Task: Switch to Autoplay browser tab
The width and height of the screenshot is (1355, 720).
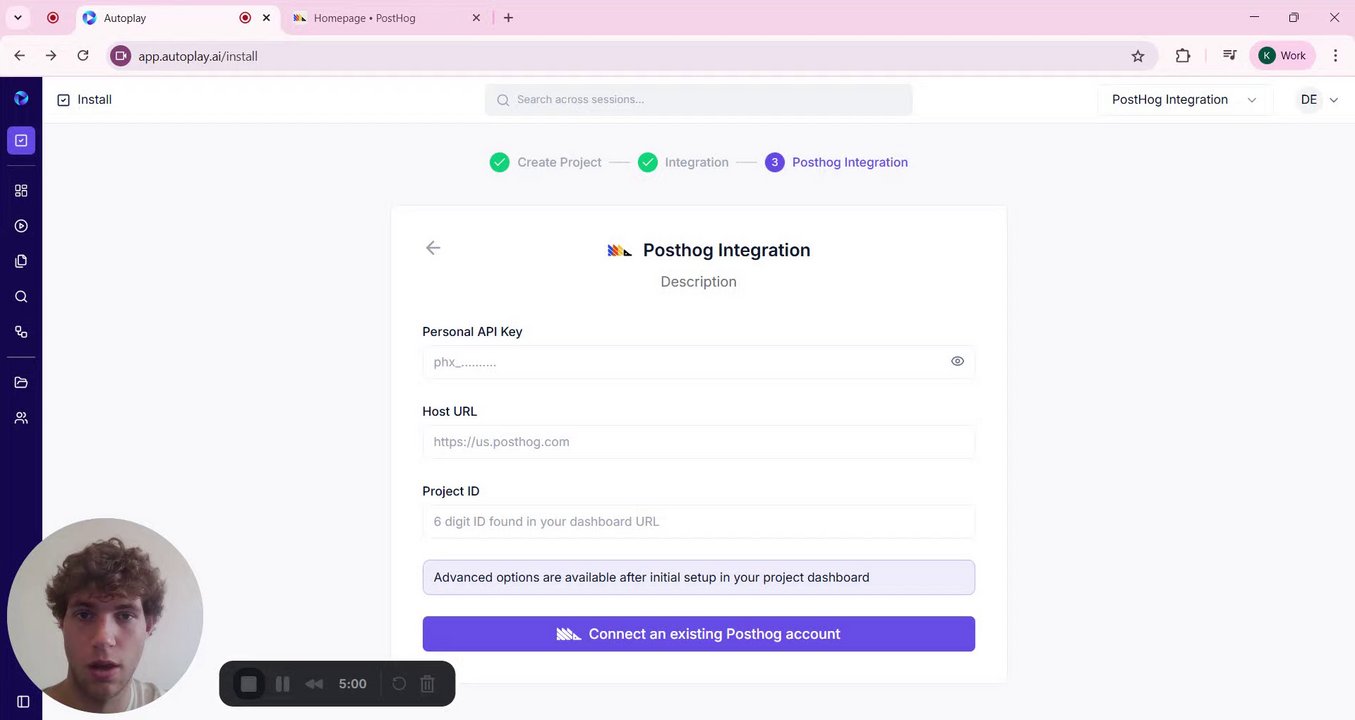Action: (x=178, y=18)
